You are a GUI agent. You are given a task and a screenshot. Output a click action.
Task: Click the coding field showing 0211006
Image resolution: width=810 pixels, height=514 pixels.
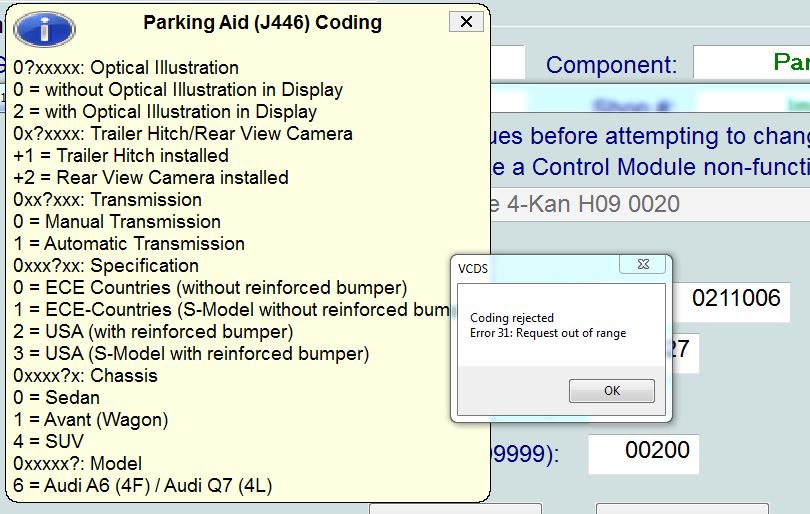[731, 302]
